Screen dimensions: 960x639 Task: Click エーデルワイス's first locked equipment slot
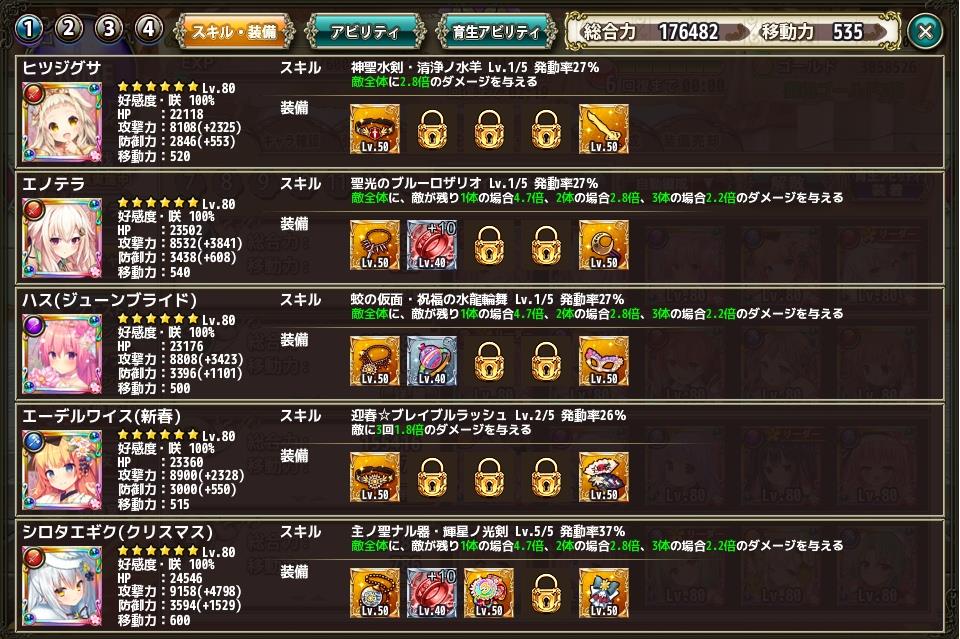coord(432,477)
